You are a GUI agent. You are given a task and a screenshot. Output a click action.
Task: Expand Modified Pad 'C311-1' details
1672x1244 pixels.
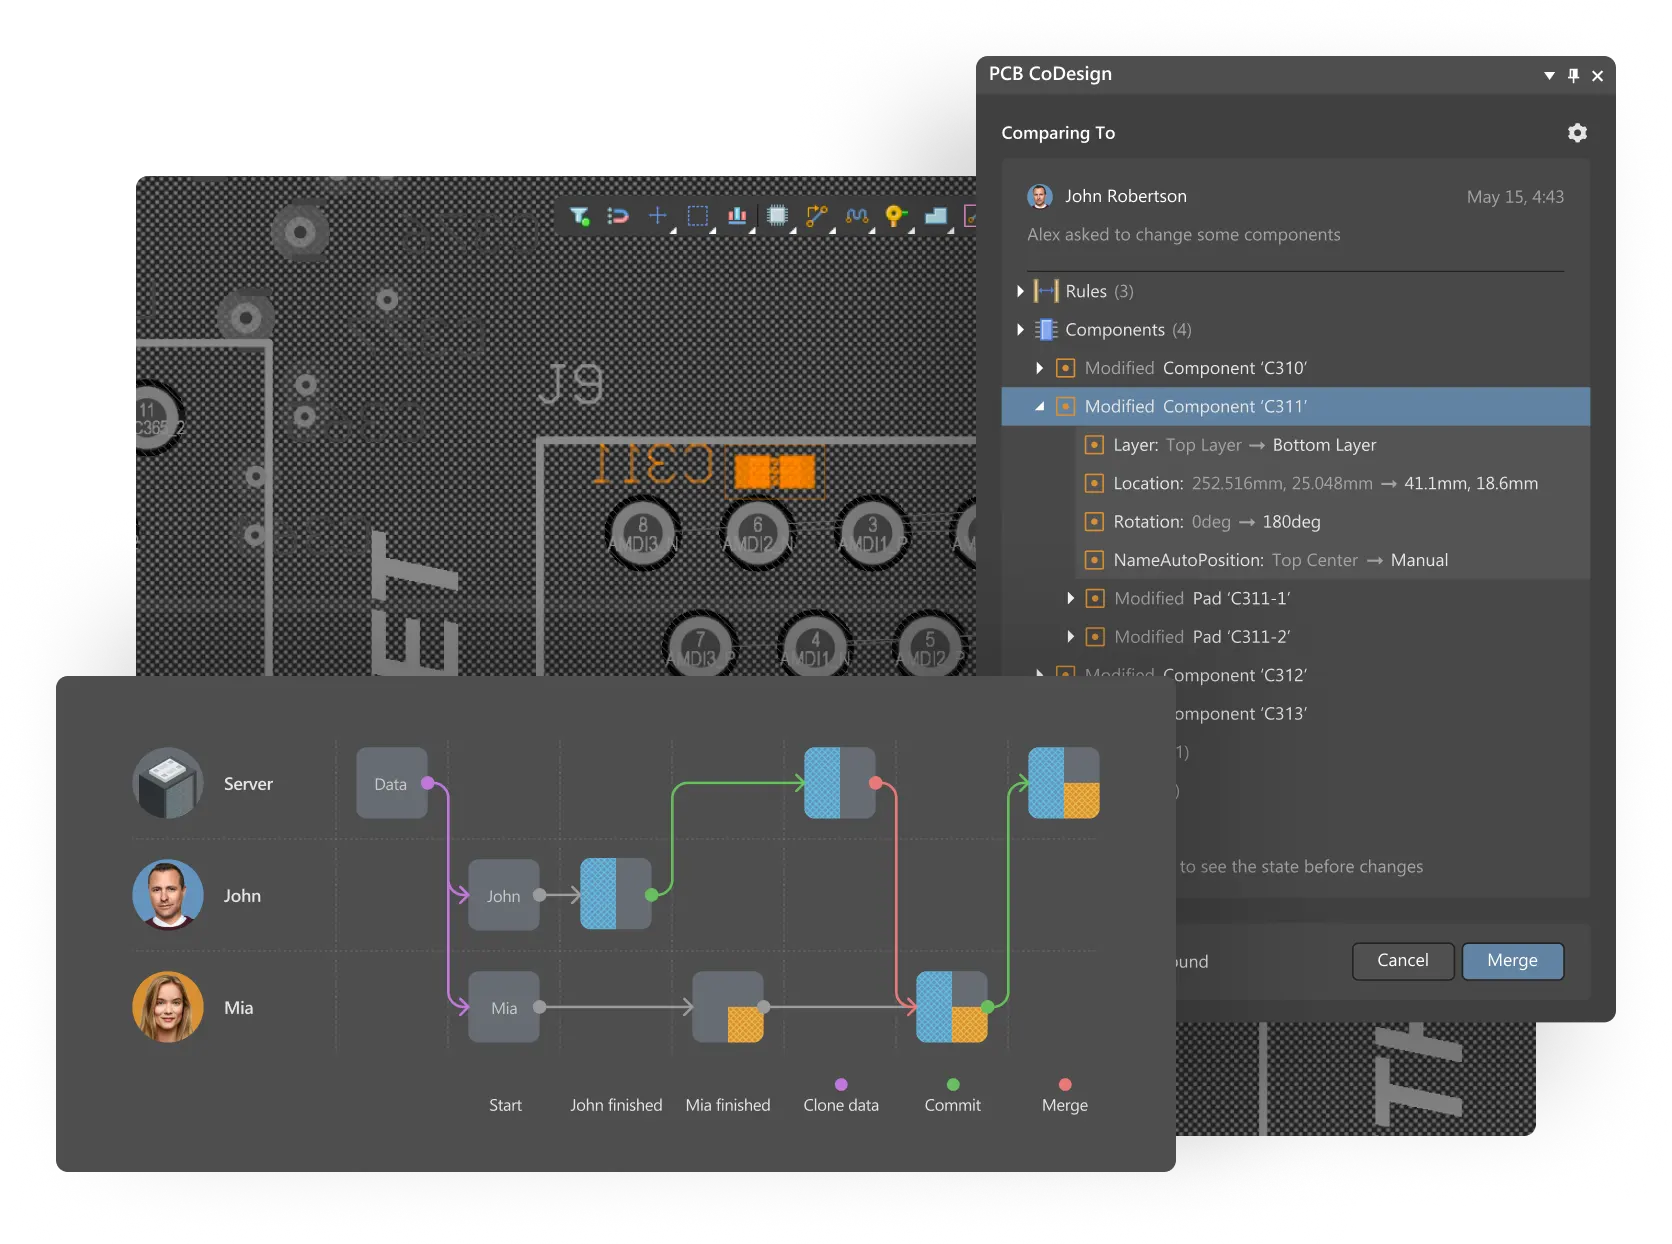pyautogui.click(x=1069, y=598)
